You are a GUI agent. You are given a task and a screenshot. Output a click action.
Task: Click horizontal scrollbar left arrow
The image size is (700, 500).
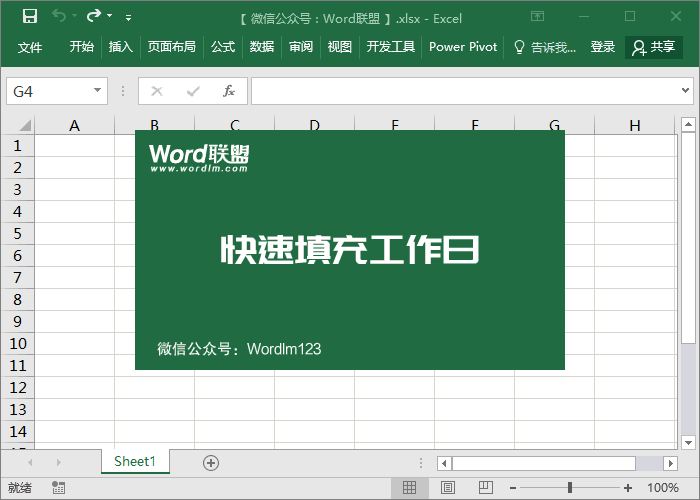click(444, 463)
